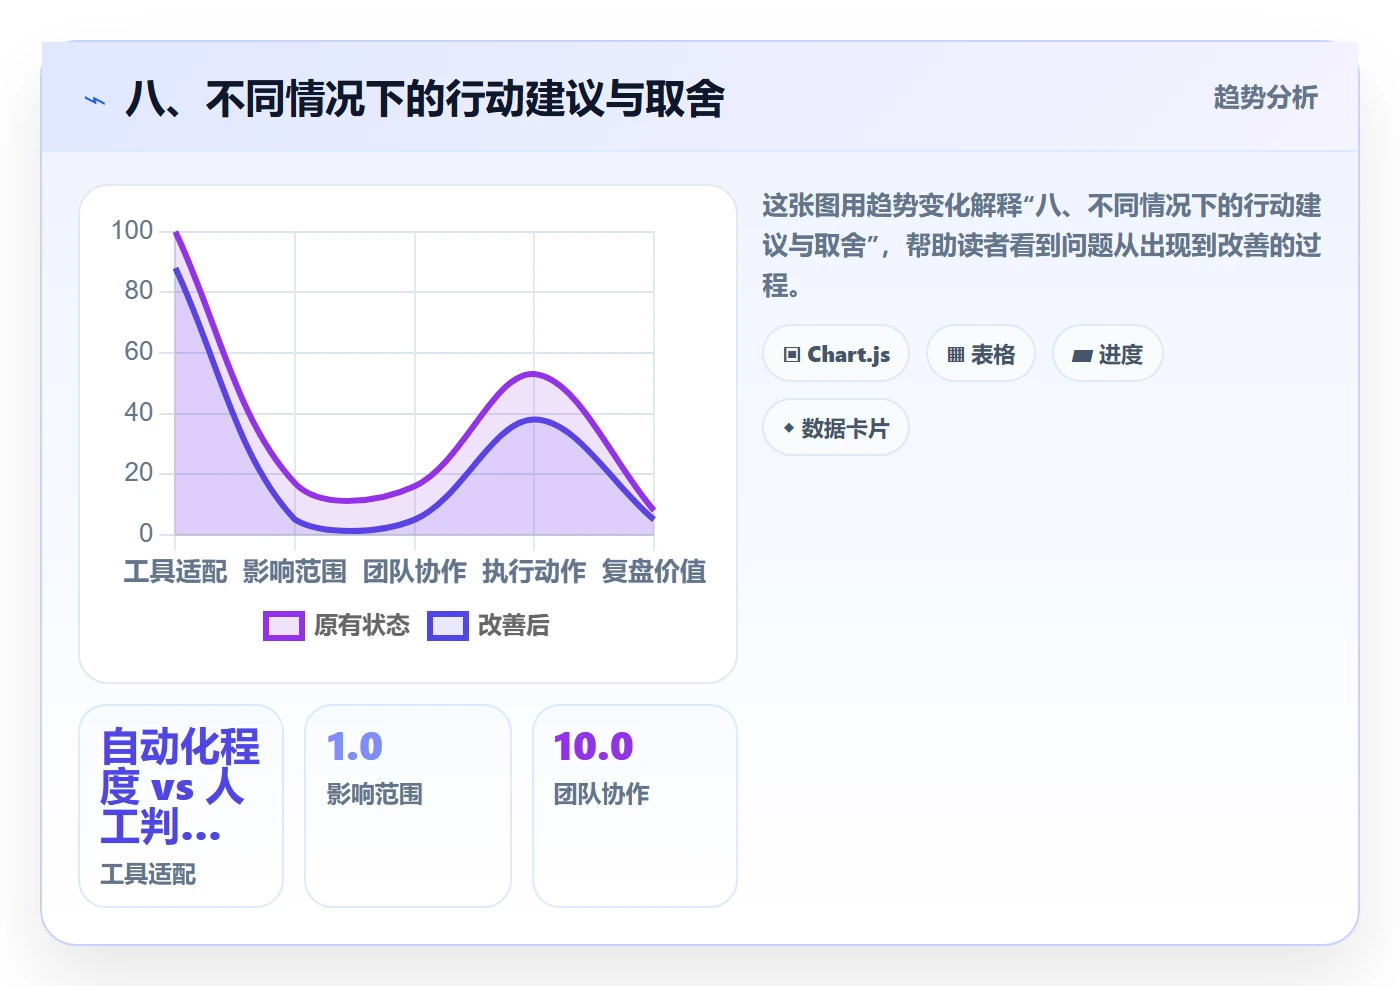Viewport: 1400px width, 986px height.
Task: Click the purple curve peak above 执行动作
Action: pyautogui.click(x=534, y=374)
